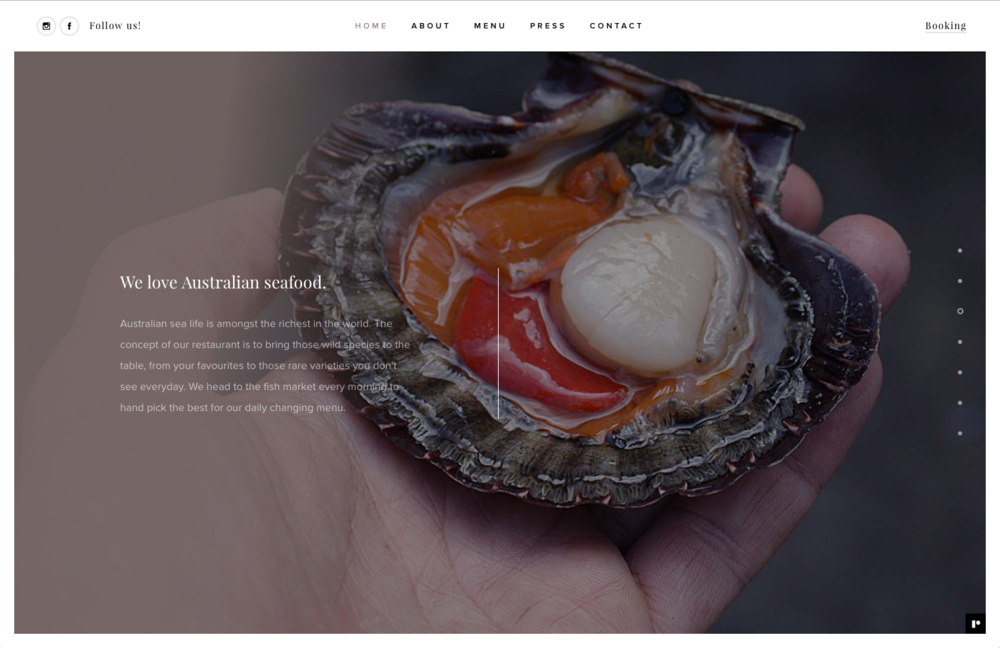Go to fifth section via side dot
The image size is (1000, 648).
point(960,372)
